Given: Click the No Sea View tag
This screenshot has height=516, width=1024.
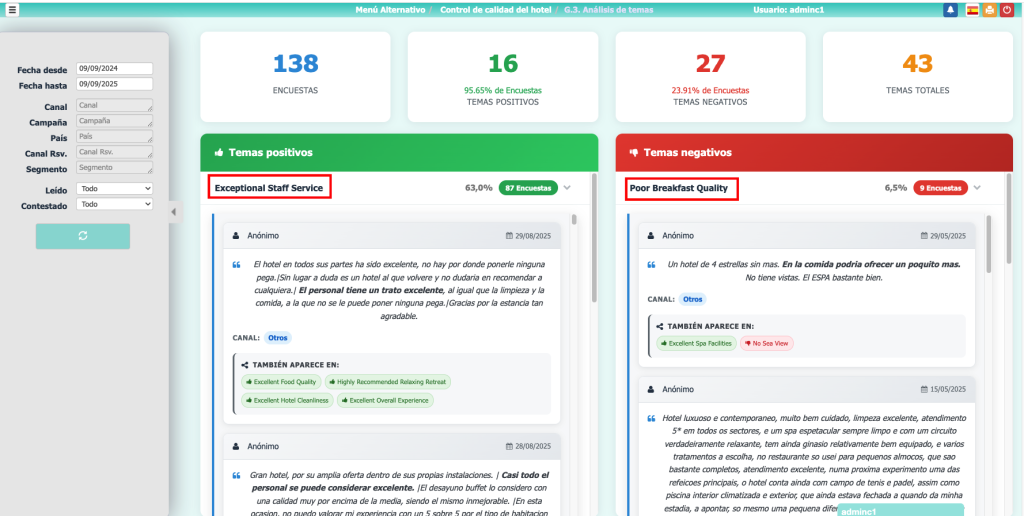Looking at the screenshot, I should [767, 343].
